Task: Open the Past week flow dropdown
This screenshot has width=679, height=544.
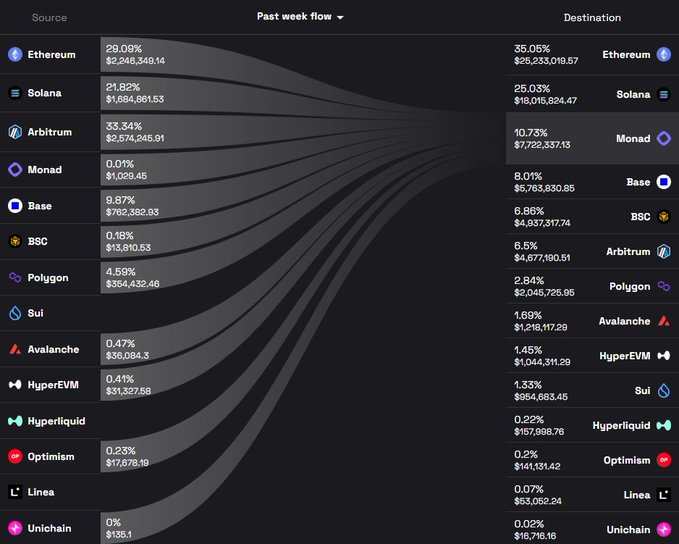Action: coord(300,16)
